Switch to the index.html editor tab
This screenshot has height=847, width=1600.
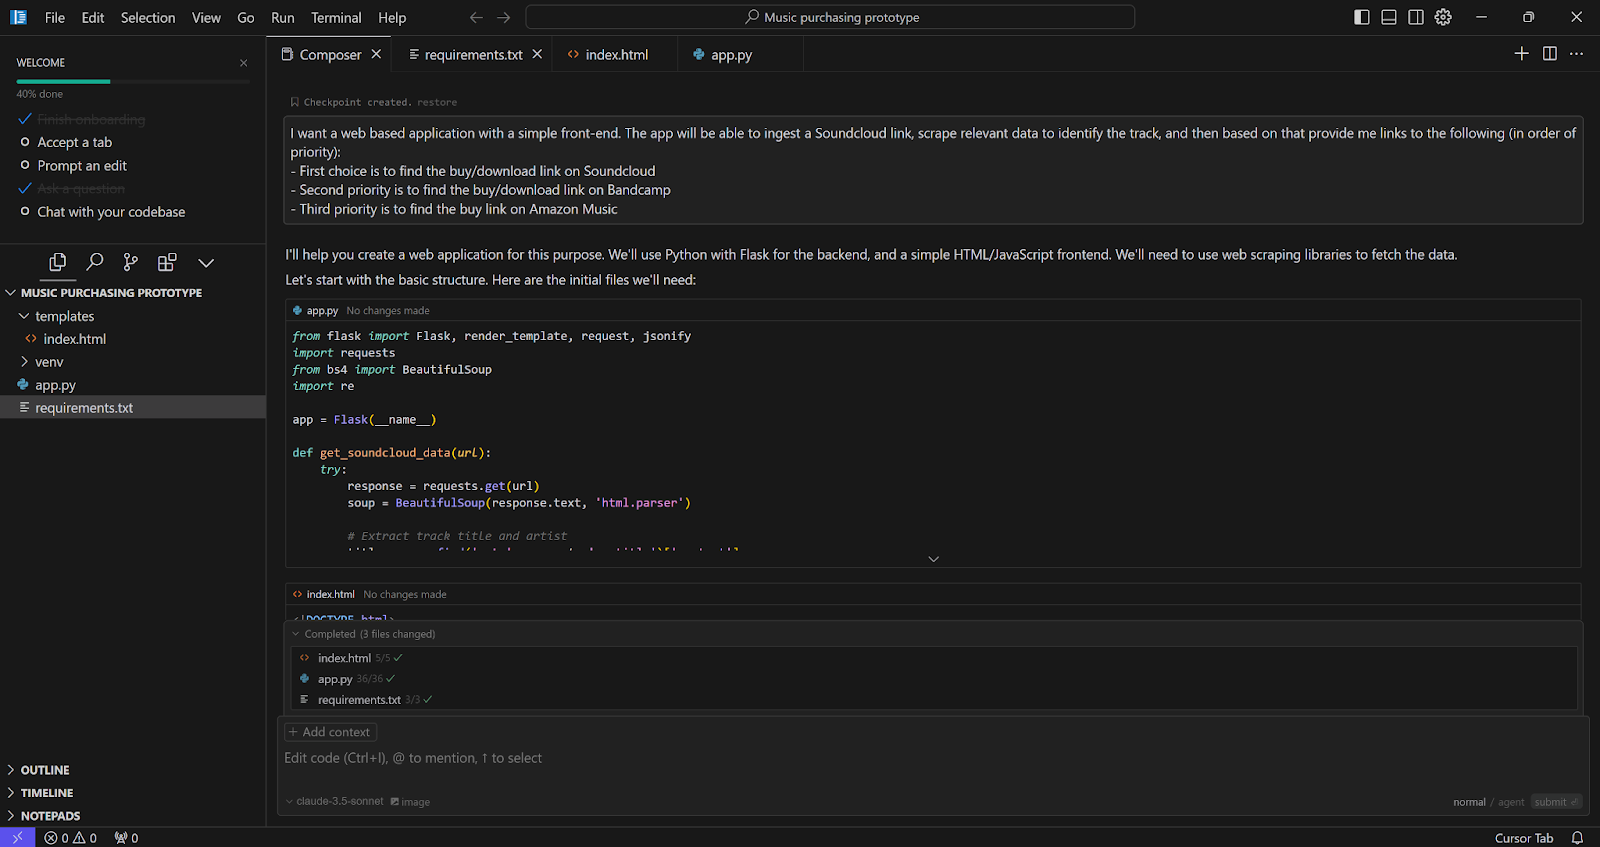[616, 54]
